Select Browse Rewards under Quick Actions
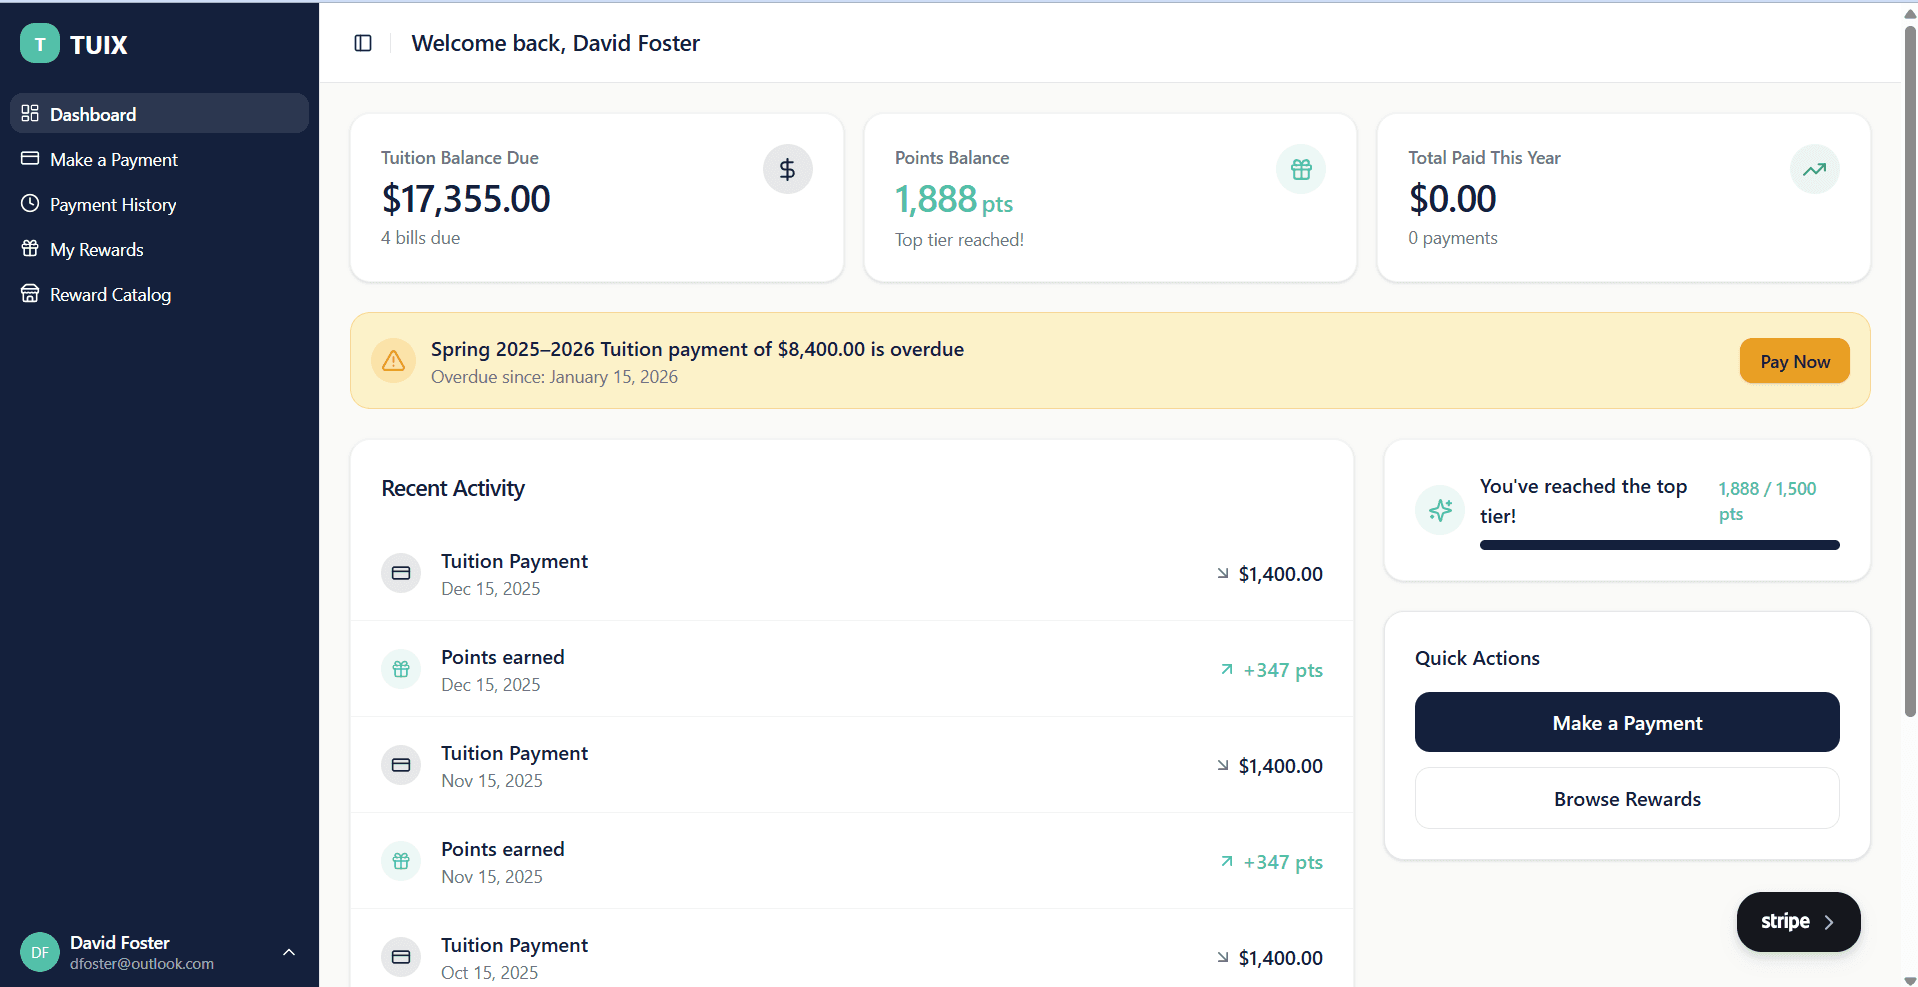The height and width of the screenshot is (987, 1918). tap(1626, 798)
